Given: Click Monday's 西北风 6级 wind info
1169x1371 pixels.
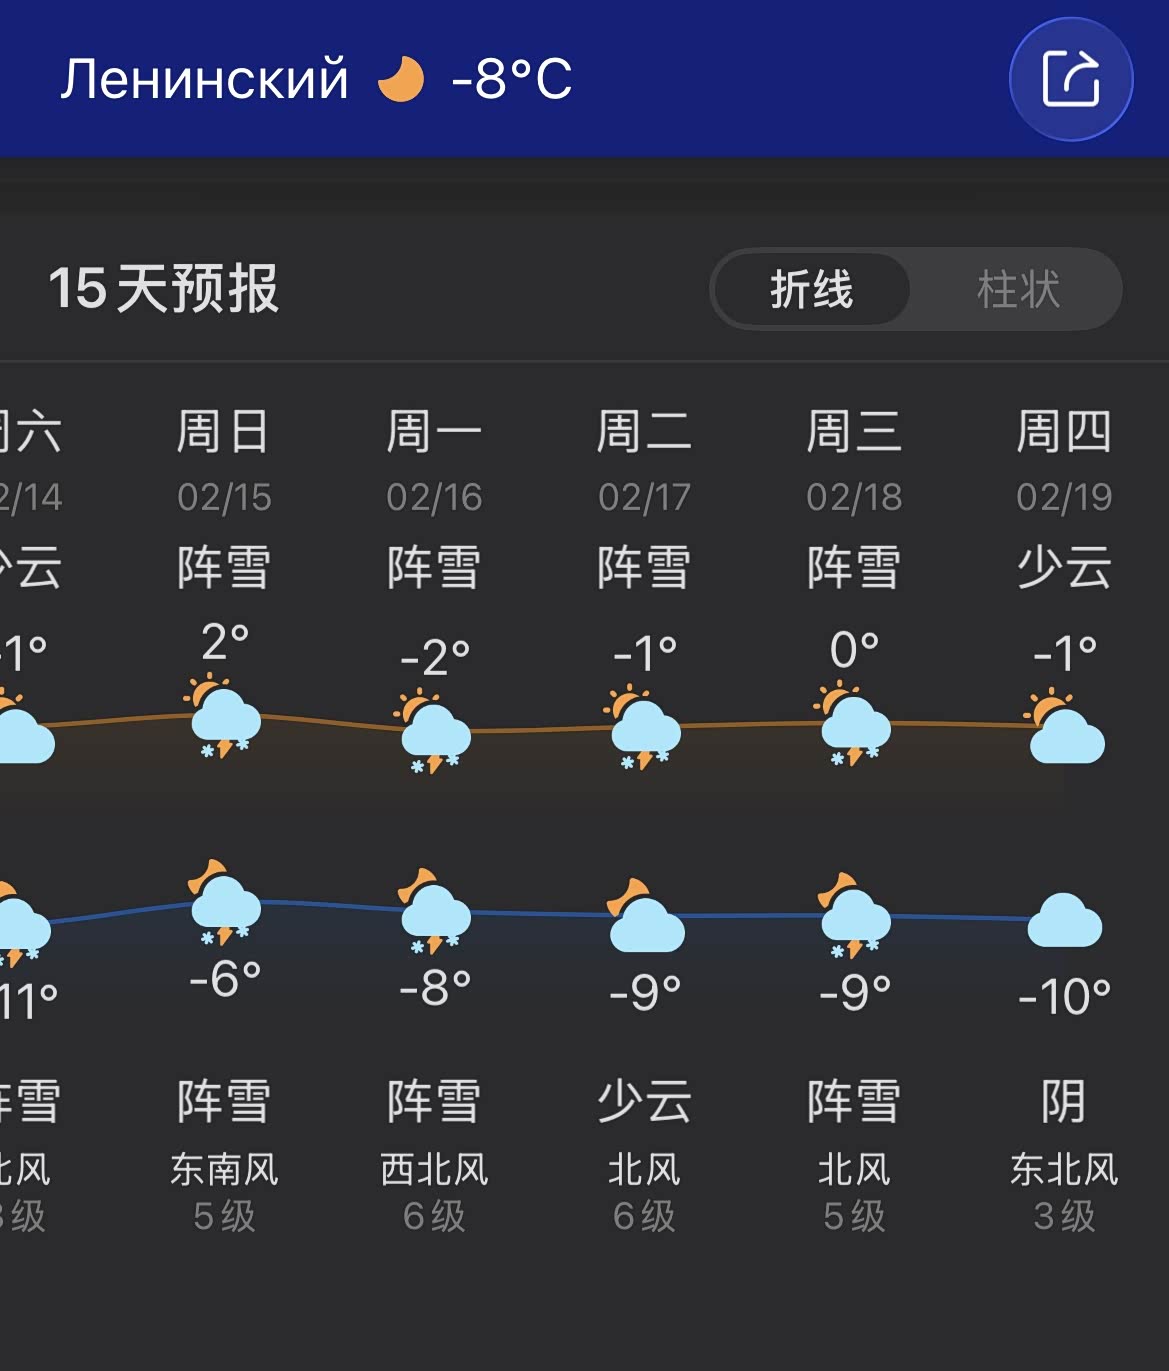Looking at the screenshot, I should coord(434,1191).
